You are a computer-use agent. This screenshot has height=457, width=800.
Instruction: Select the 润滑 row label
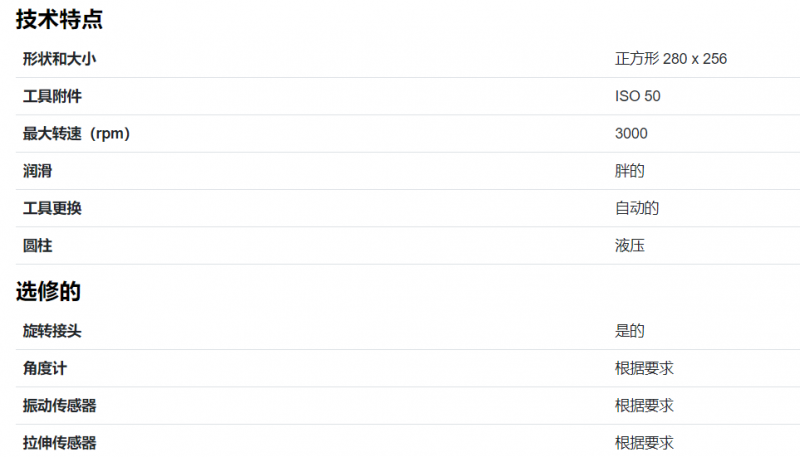click(37, 171)
